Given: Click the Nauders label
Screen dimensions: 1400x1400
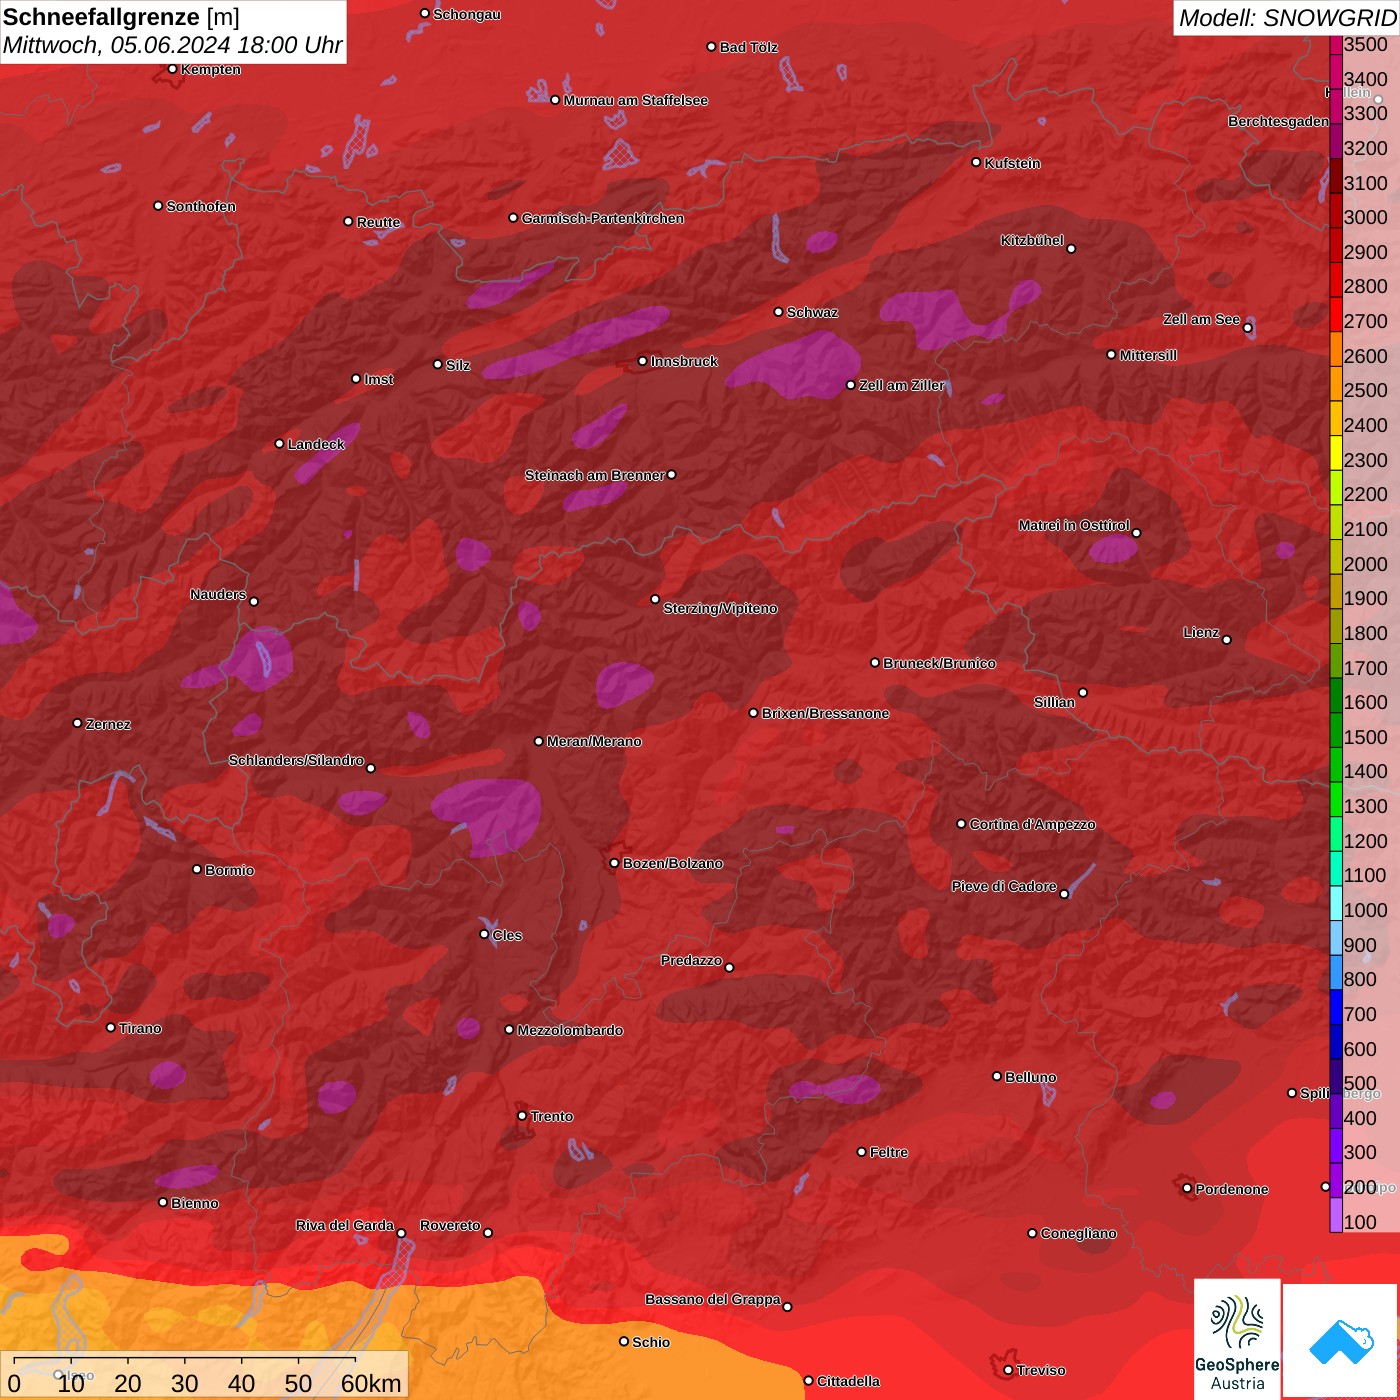Looking at the screenshot, I should click(218, 594).
